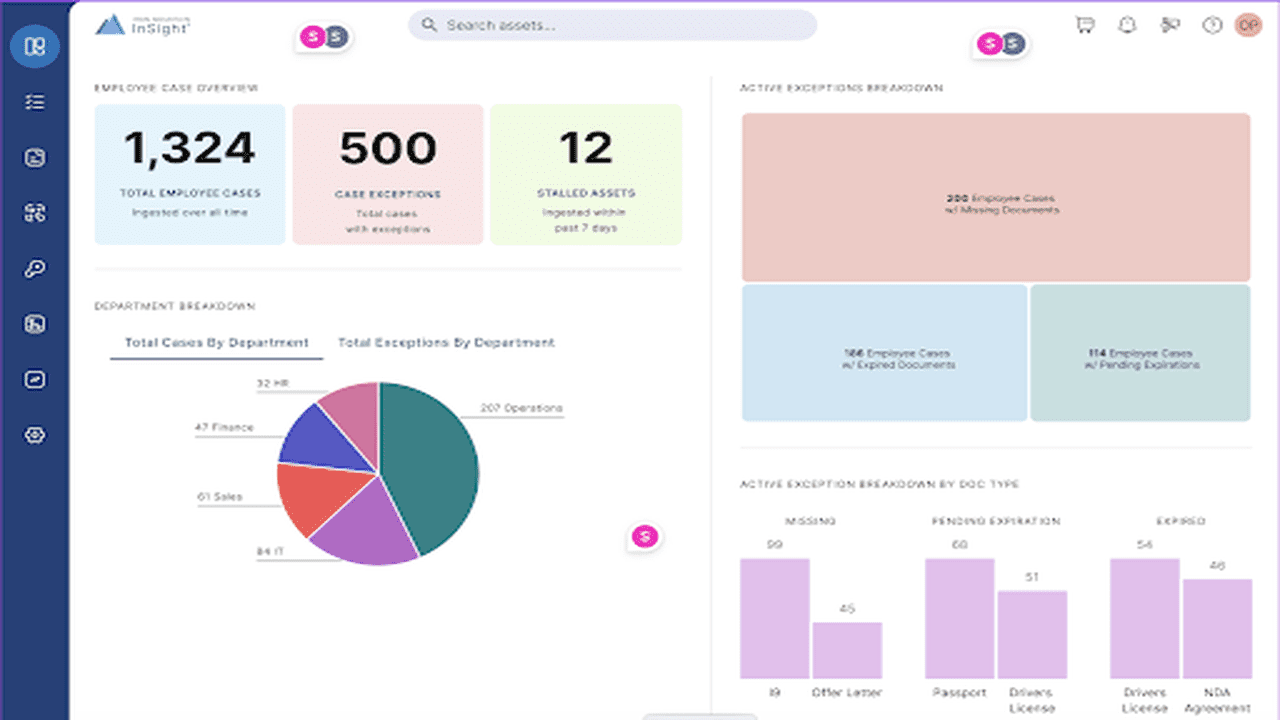Open the trend analytics icon in sidebar
The height and width of the screenshot is (720, 1280).
(x=35, y=380)
